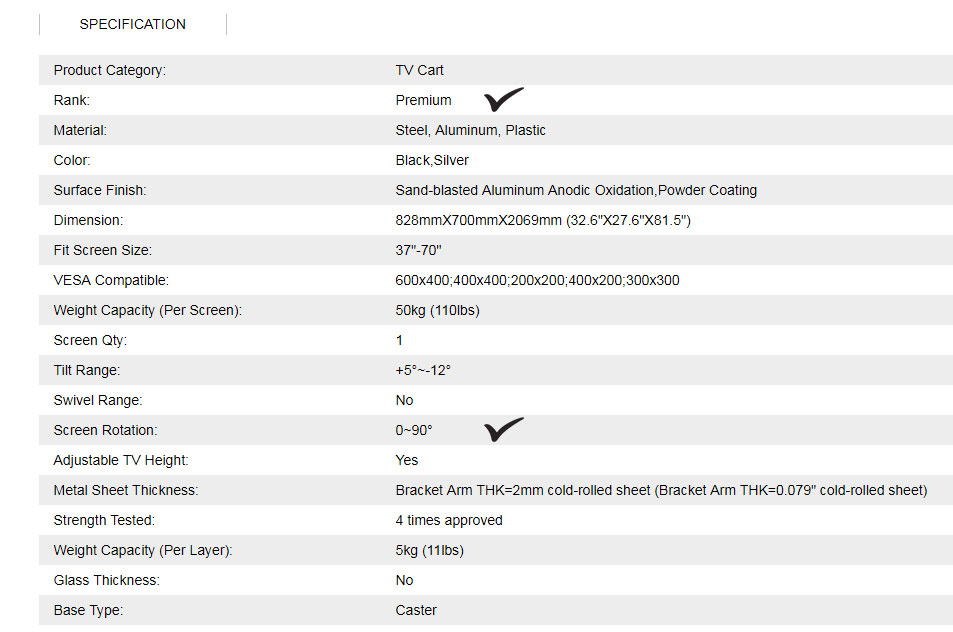
Task: Select the Product Category label
Action: pos(110,70)
